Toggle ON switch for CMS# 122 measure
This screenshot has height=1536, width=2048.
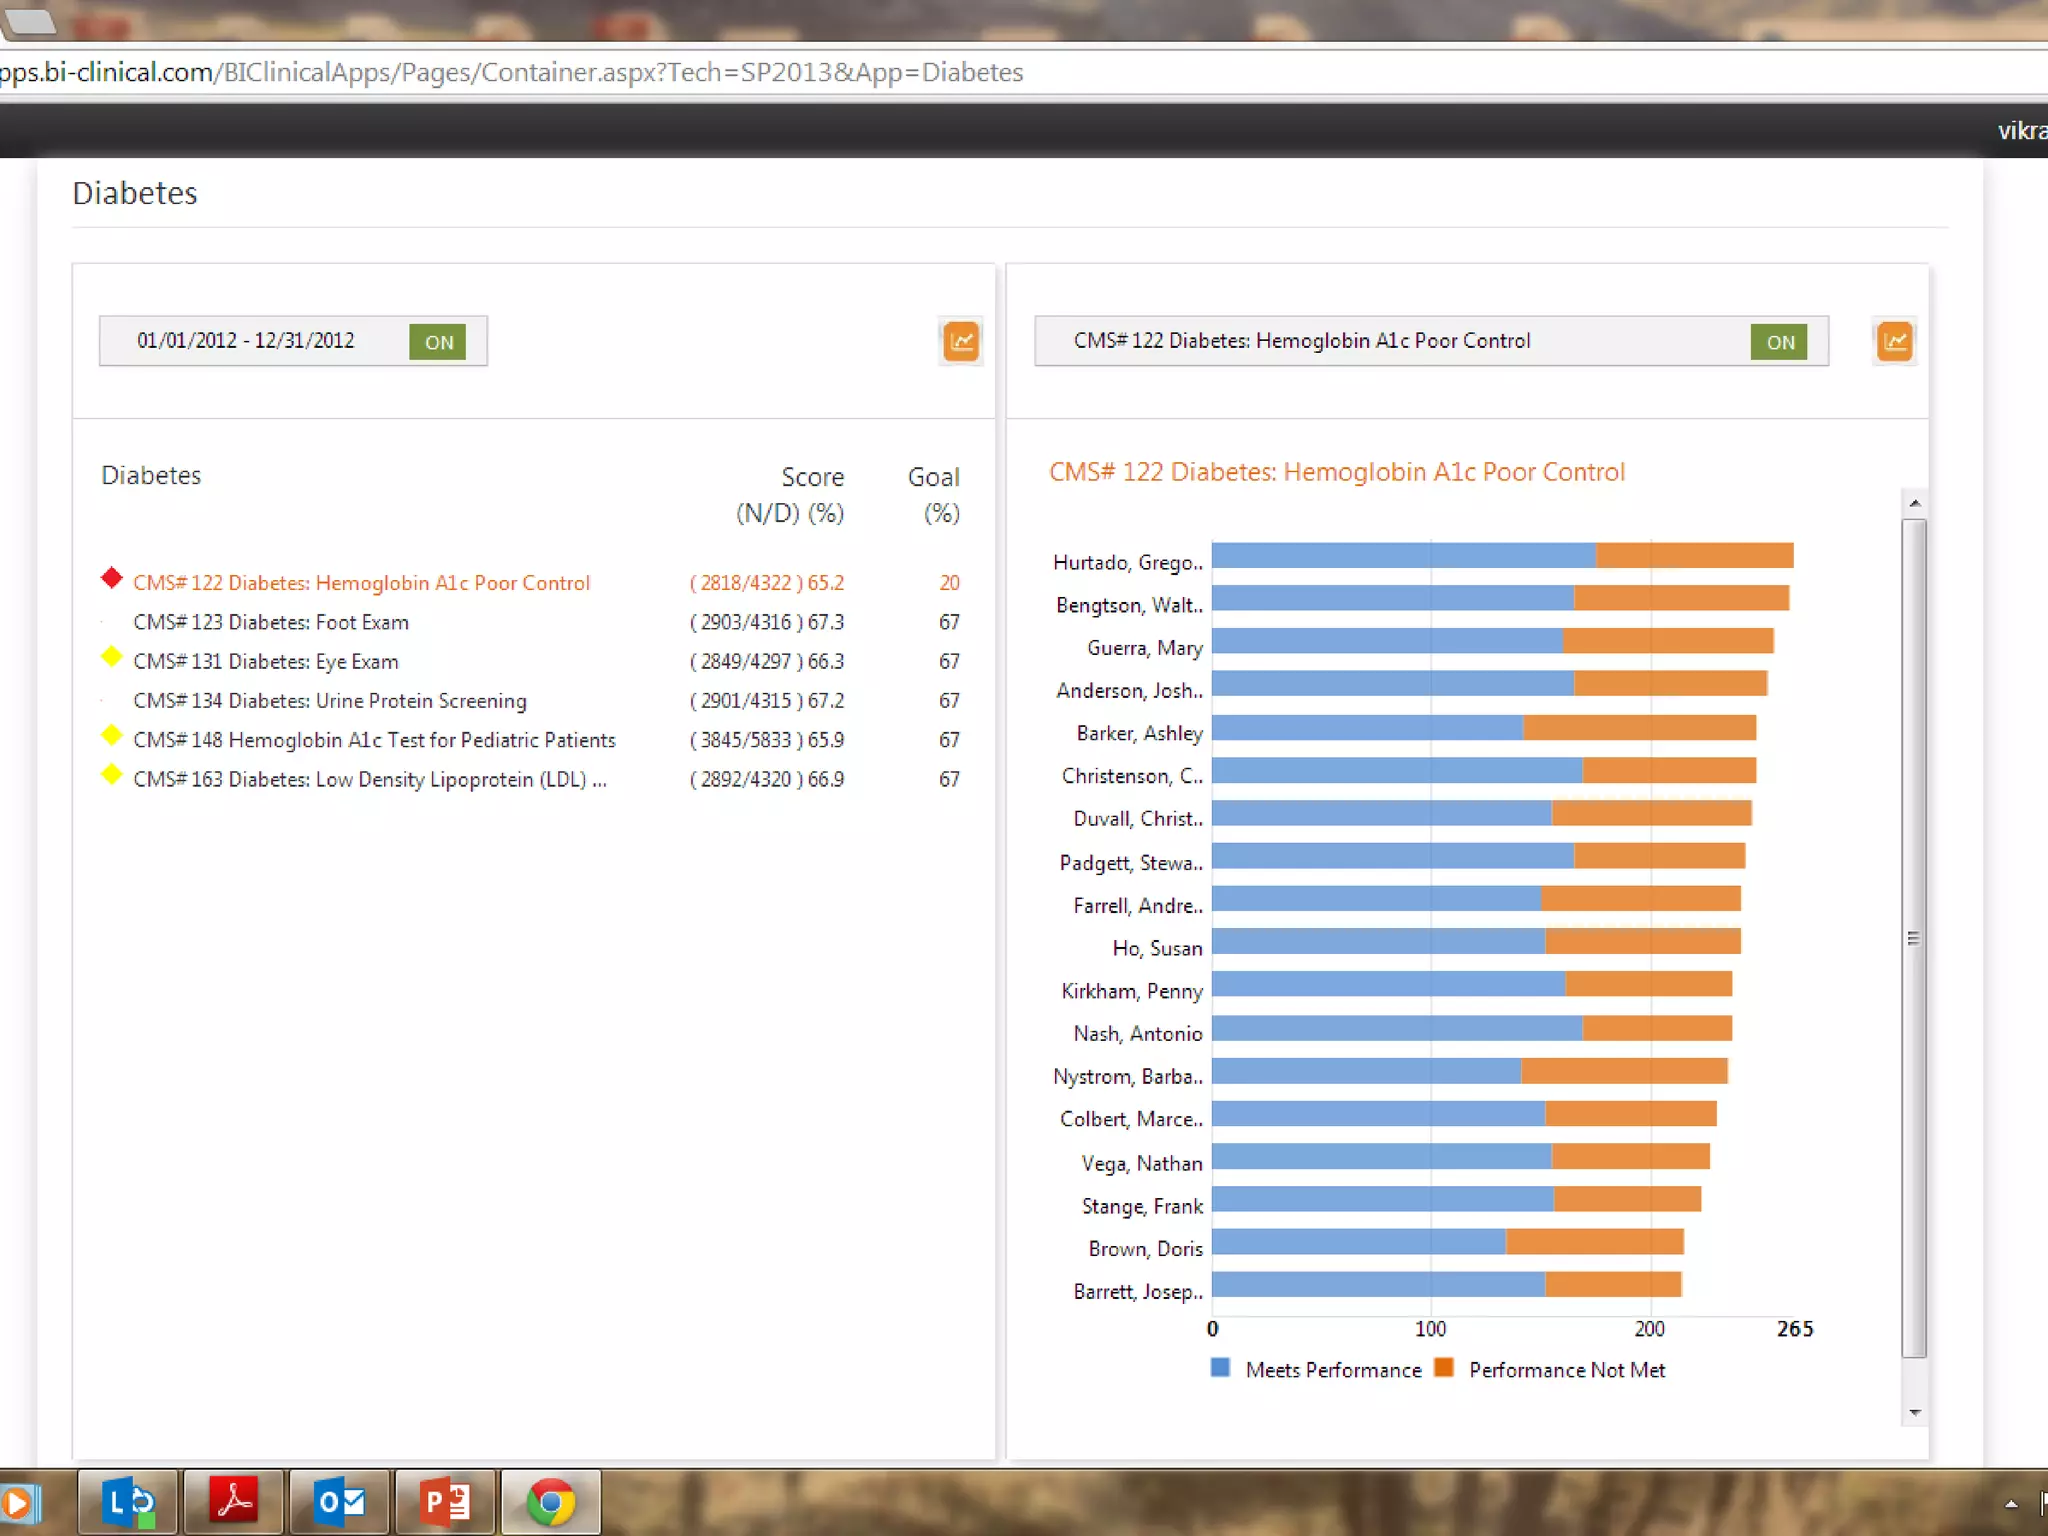(1780, 342)
